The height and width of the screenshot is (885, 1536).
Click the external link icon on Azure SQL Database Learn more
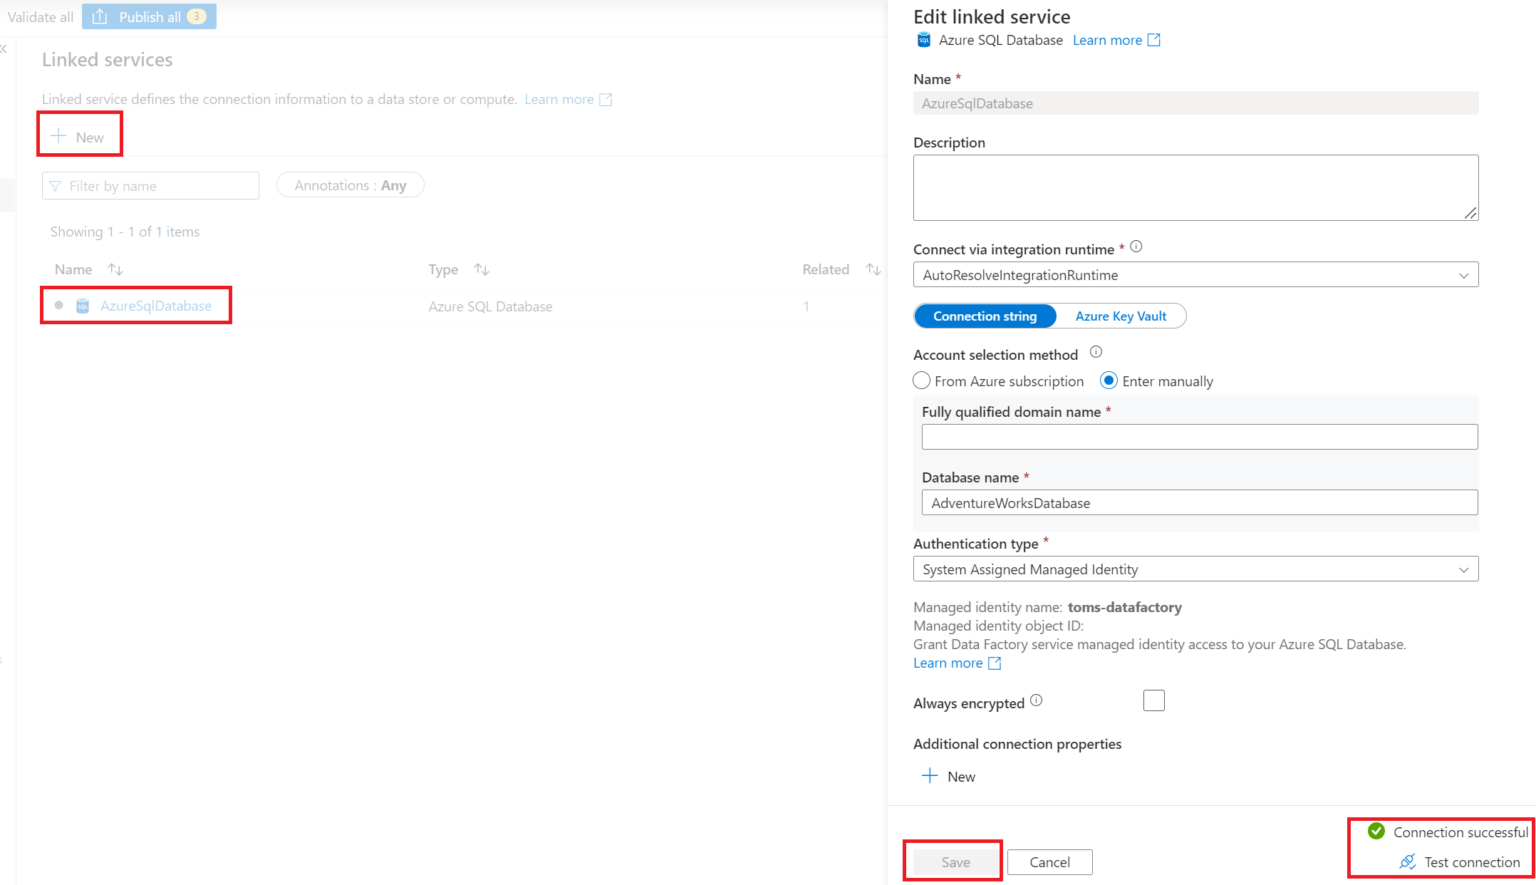(x=1154, y=40)
